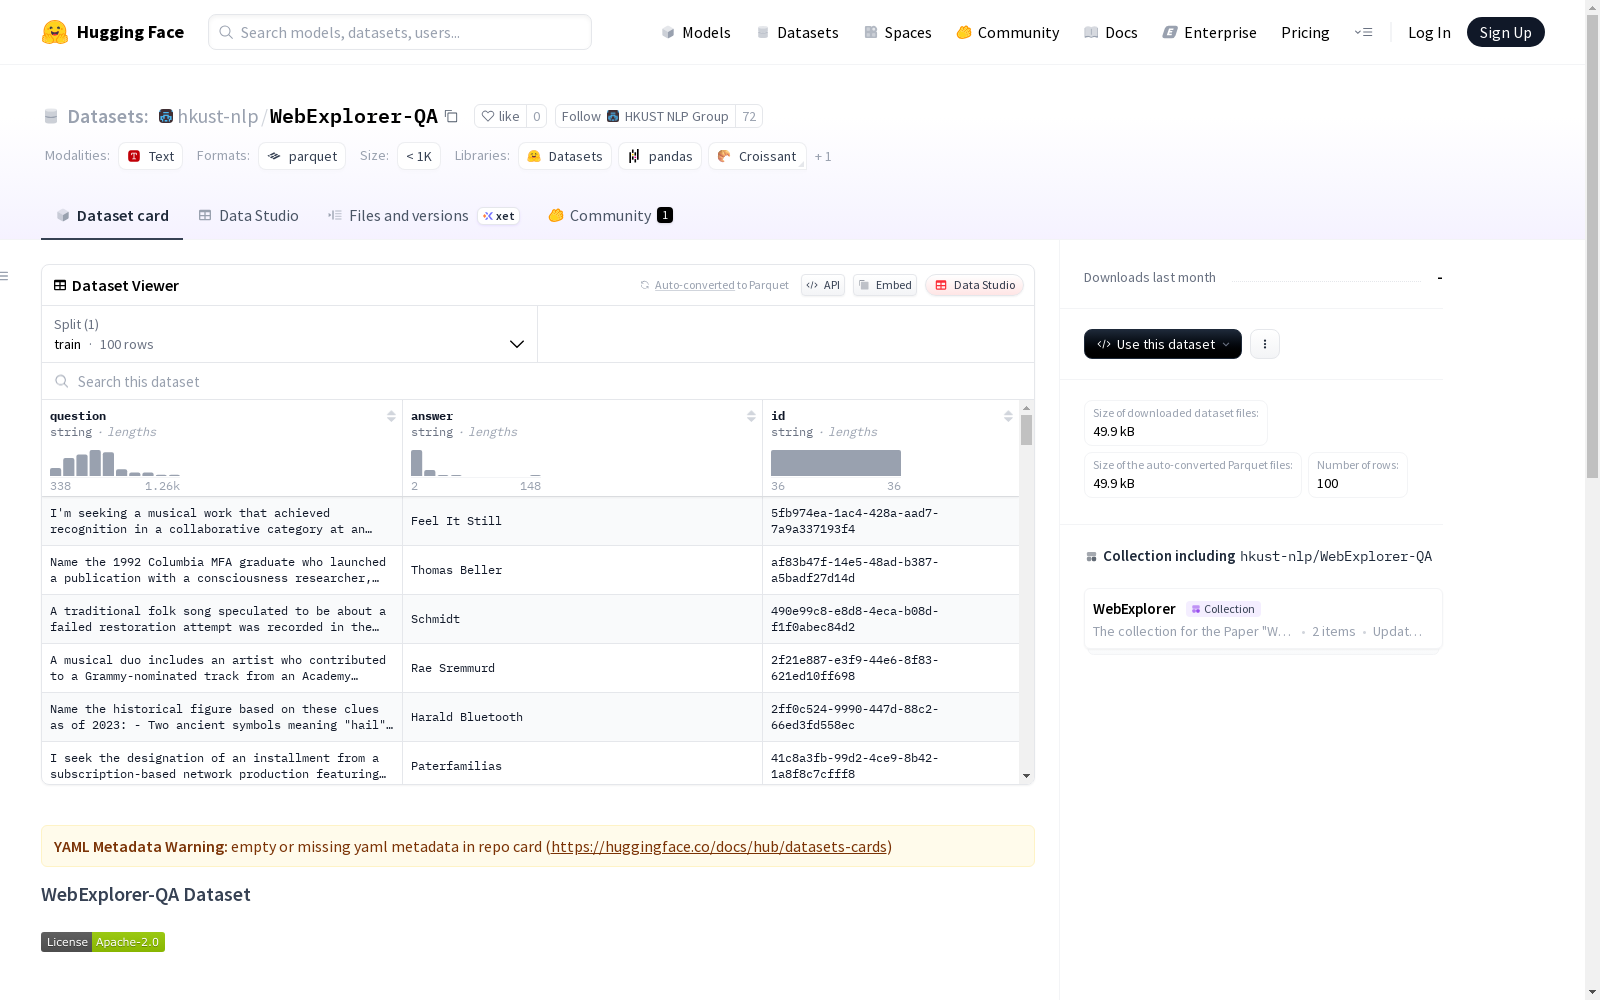1600x1000 pixels.
Task: Click the Paterfamilias answer cell
Action: (x=582, y=764)
